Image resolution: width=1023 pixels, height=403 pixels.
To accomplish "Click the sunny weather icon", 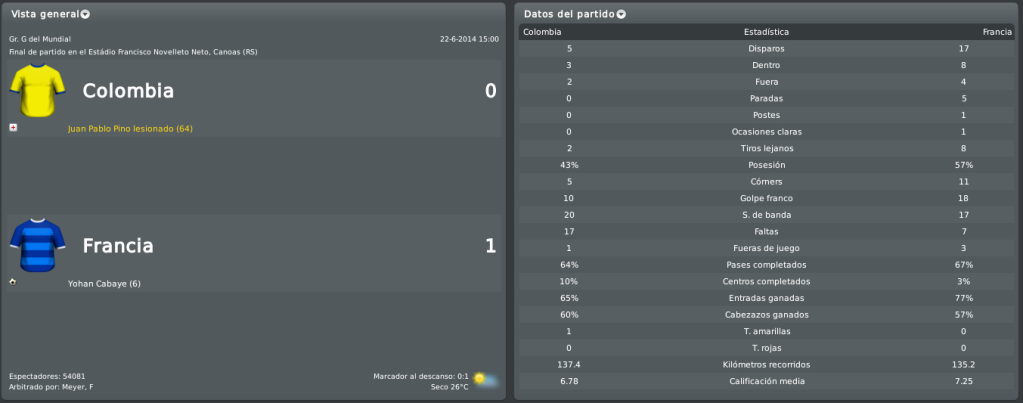I will point(484,379).
